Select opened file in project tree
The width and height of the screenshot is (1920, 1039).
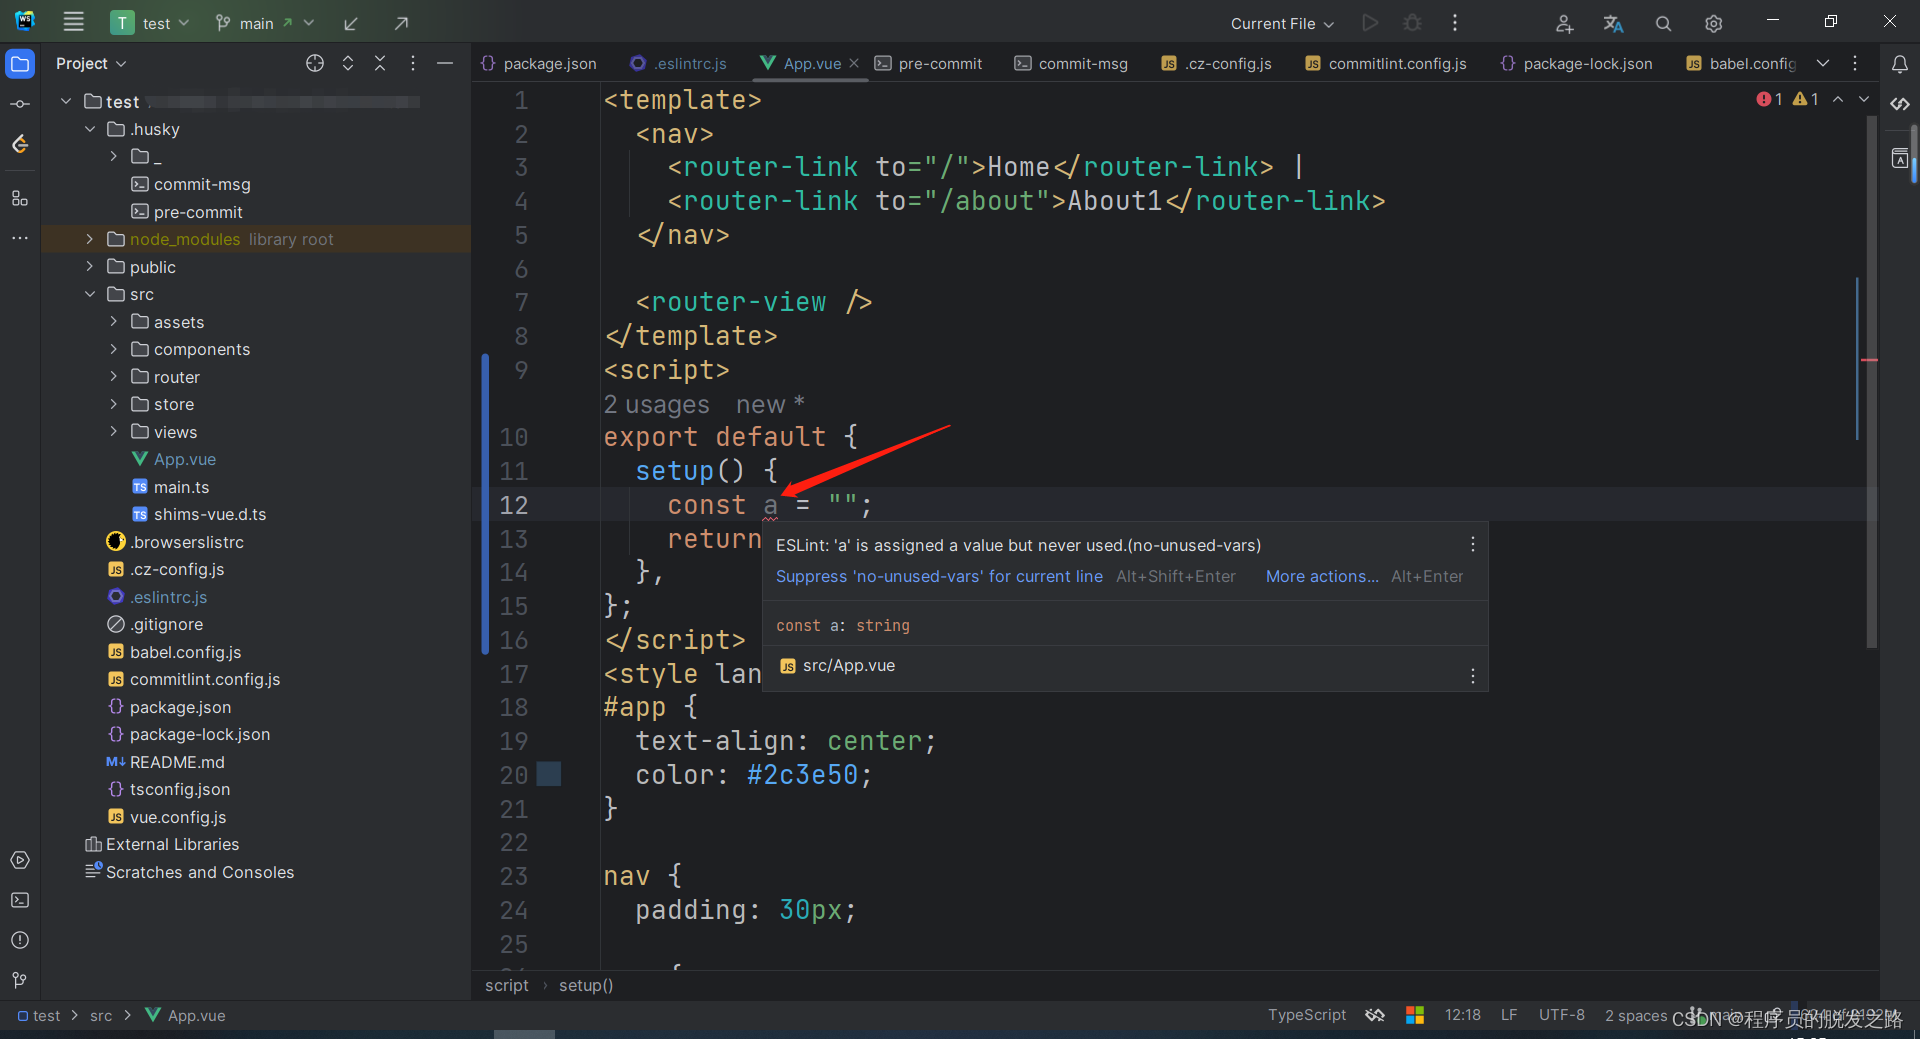[x=315, y=63]
